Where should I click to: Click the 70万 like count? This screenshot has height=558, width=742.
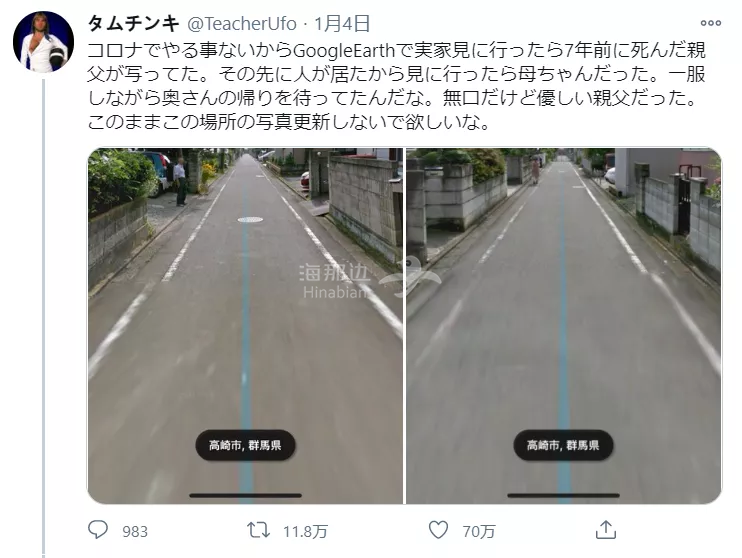(x=478, y=531)
